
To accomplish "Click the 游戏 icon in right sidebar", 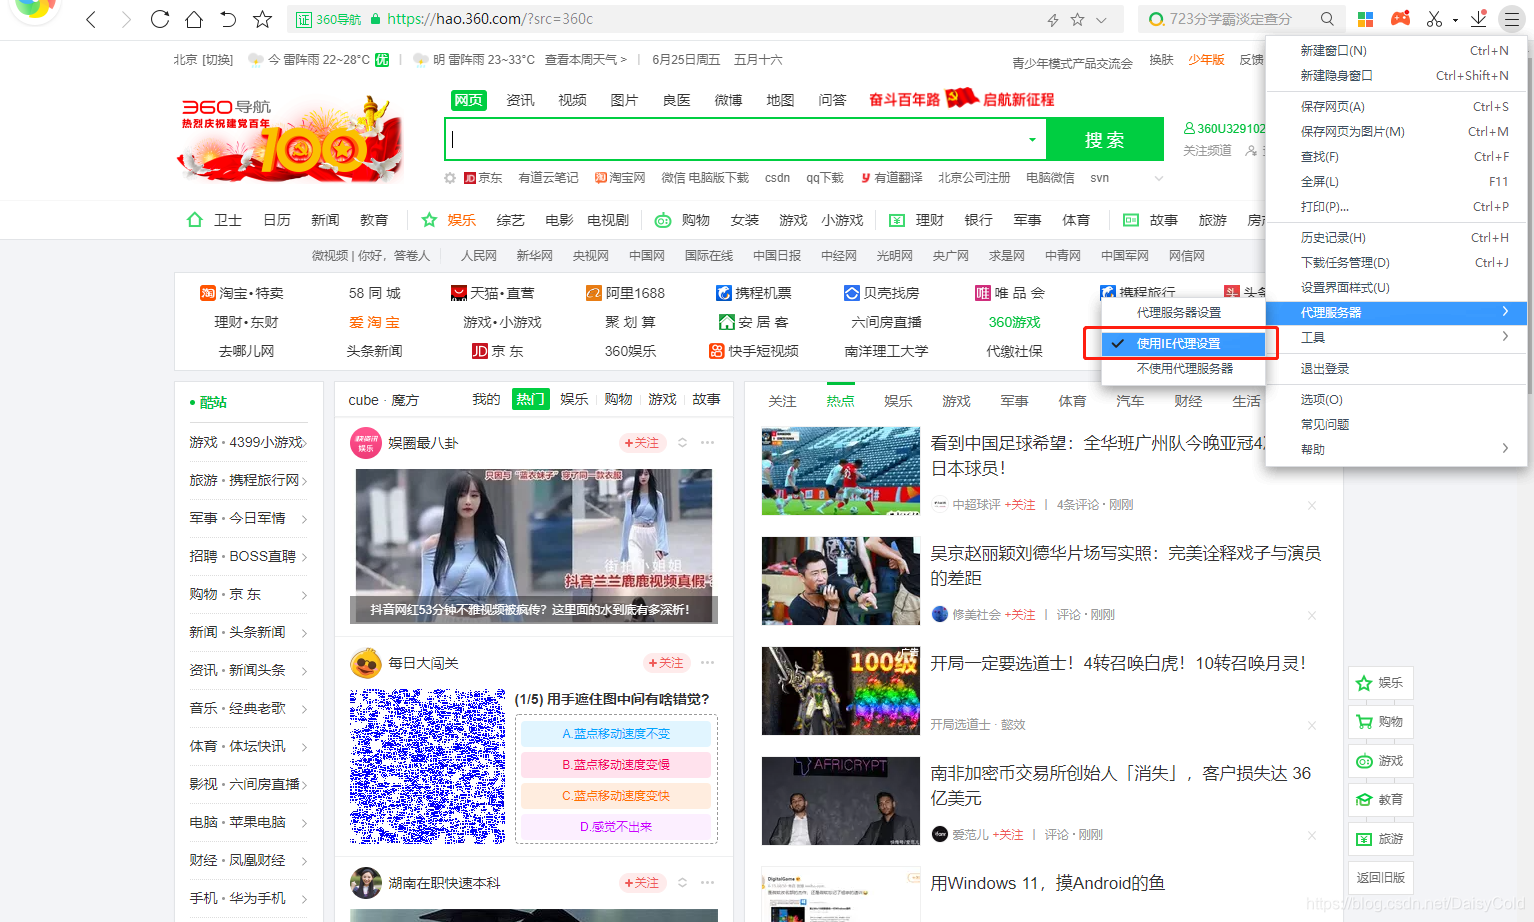I will (1364, 761).
